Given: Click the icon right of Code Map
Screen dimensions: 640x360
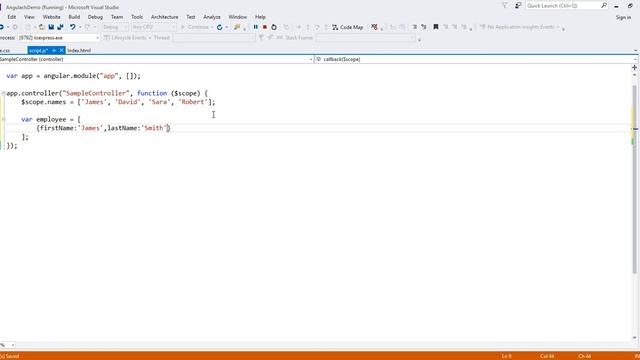Looking at the screenshot, I should (374, 27).
